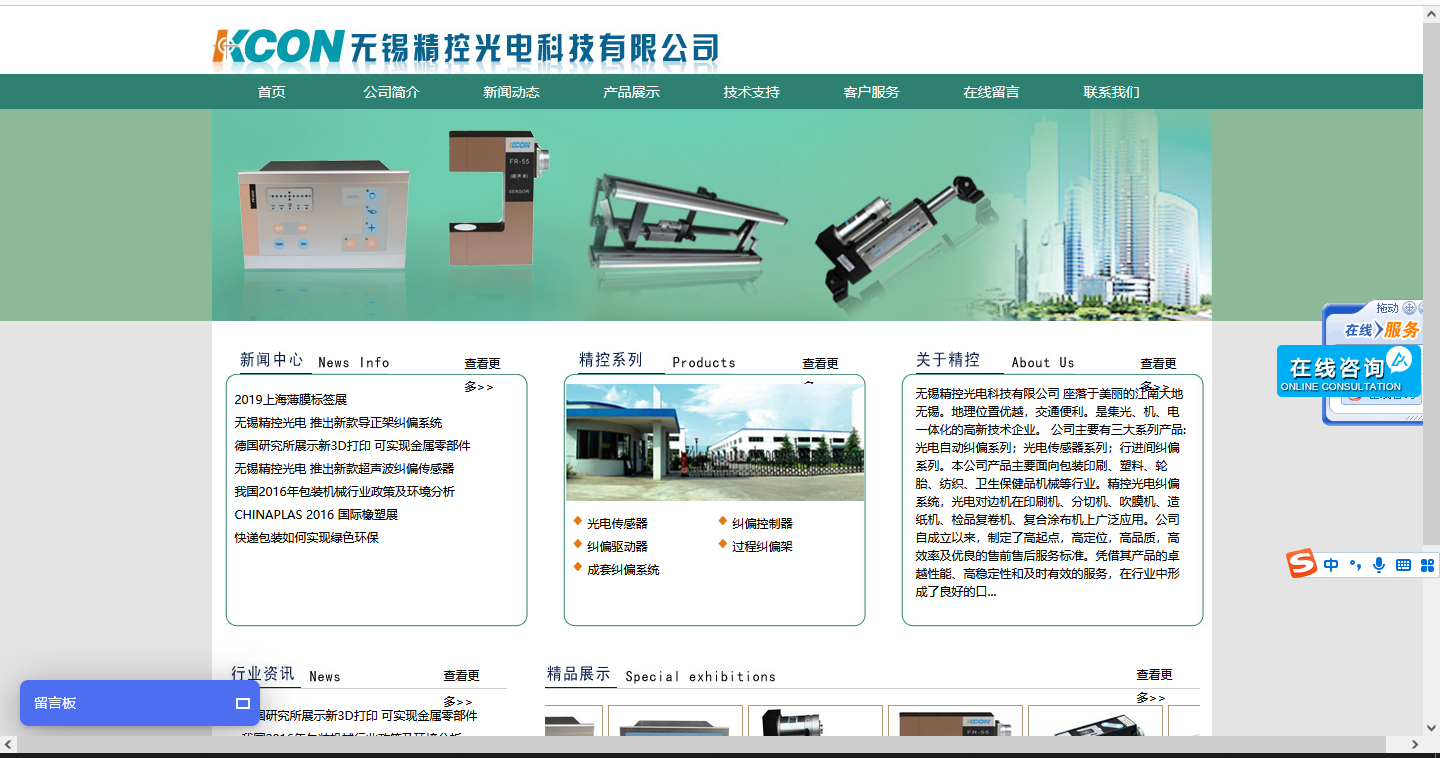Click the drag handle icon next to 拖动

click(1410, 308)
